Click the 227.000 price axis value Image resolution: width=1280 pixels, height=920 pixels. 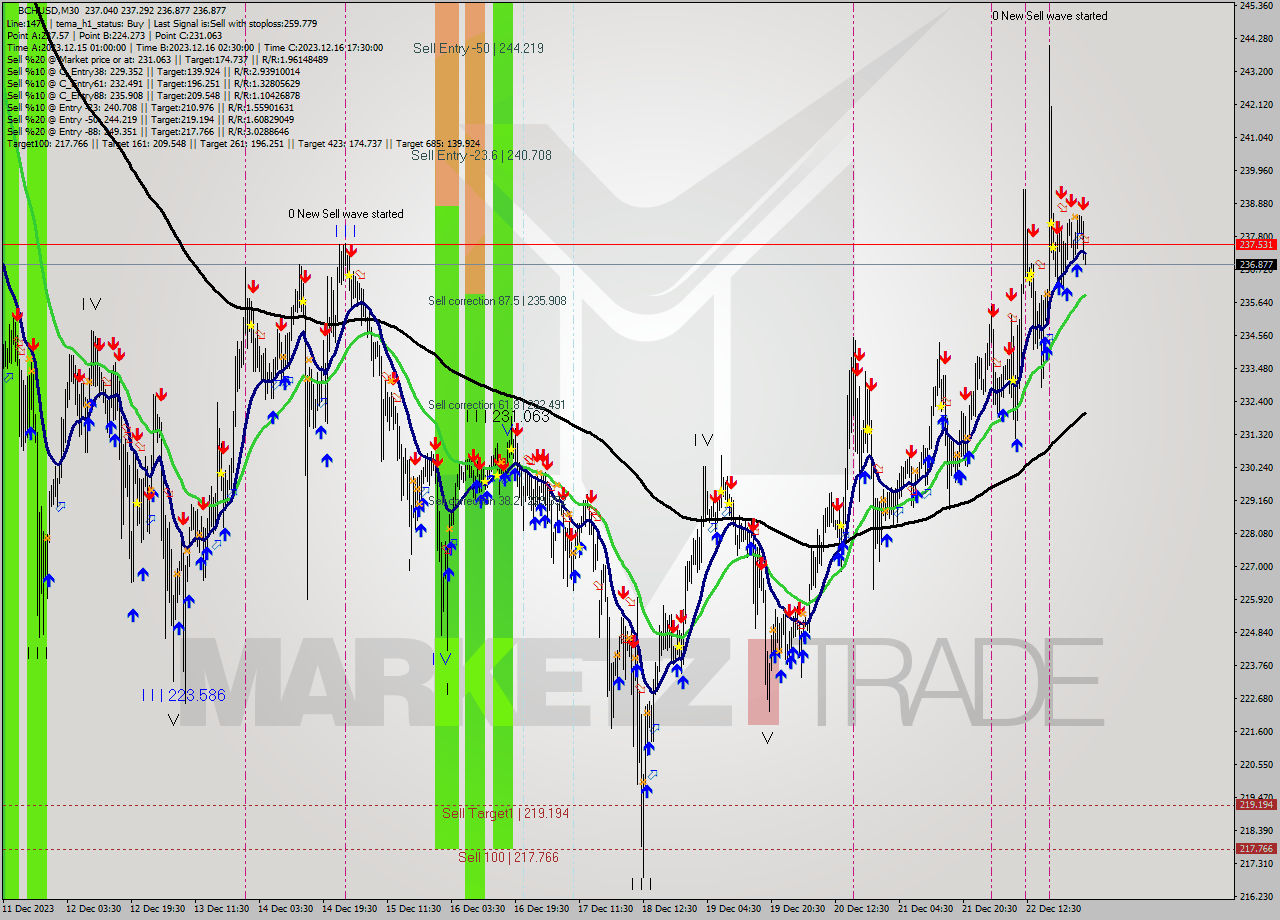(x=1256, y=566)
